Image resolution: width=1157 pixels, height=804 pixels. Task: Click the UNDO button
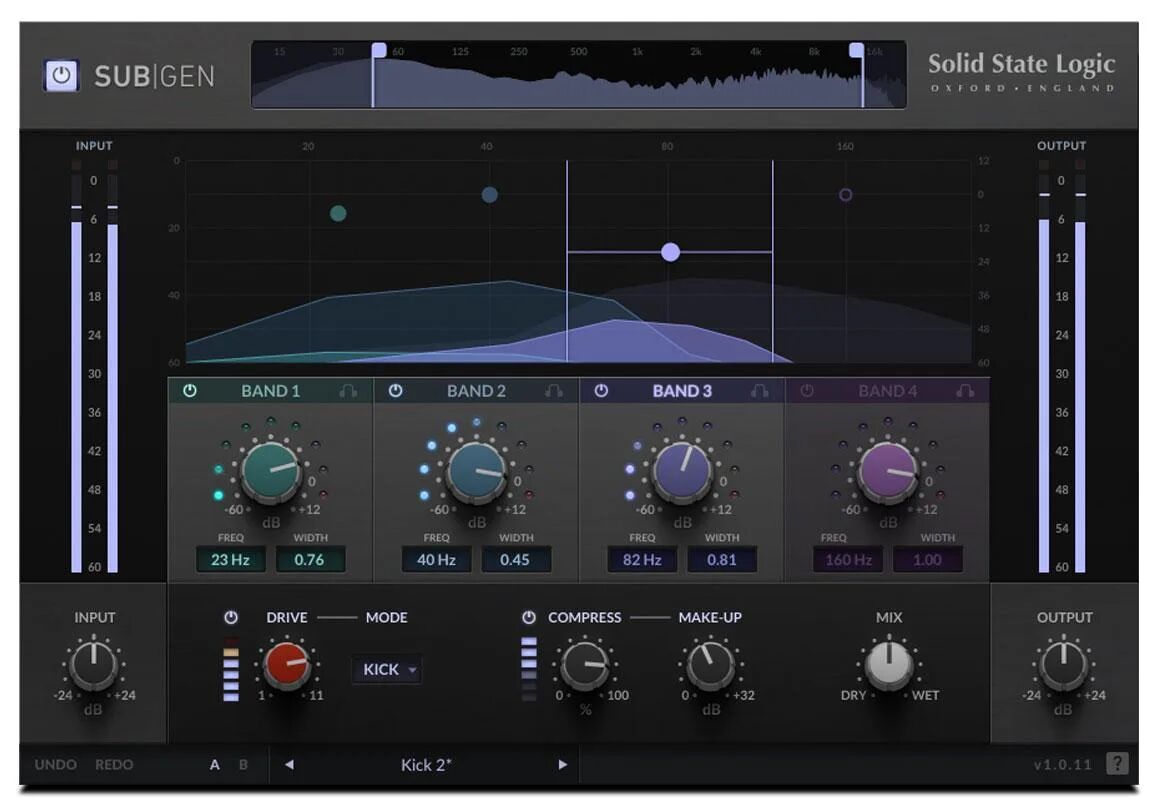55,764
